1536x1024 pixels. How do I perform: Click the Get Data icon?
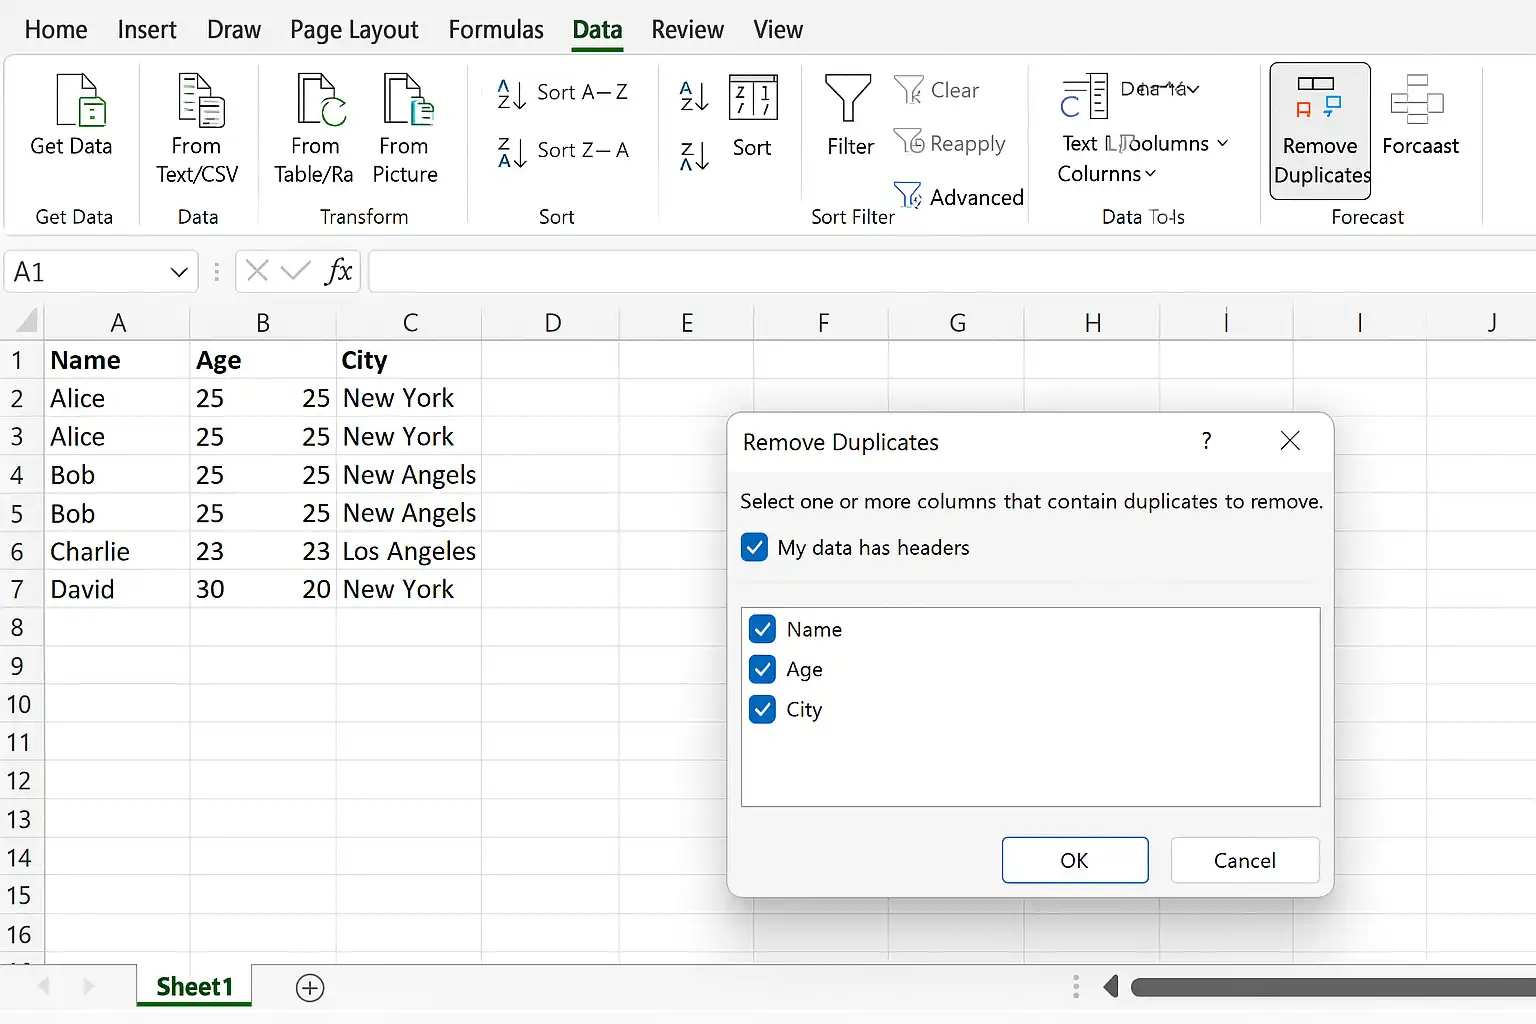coord(78,101)
